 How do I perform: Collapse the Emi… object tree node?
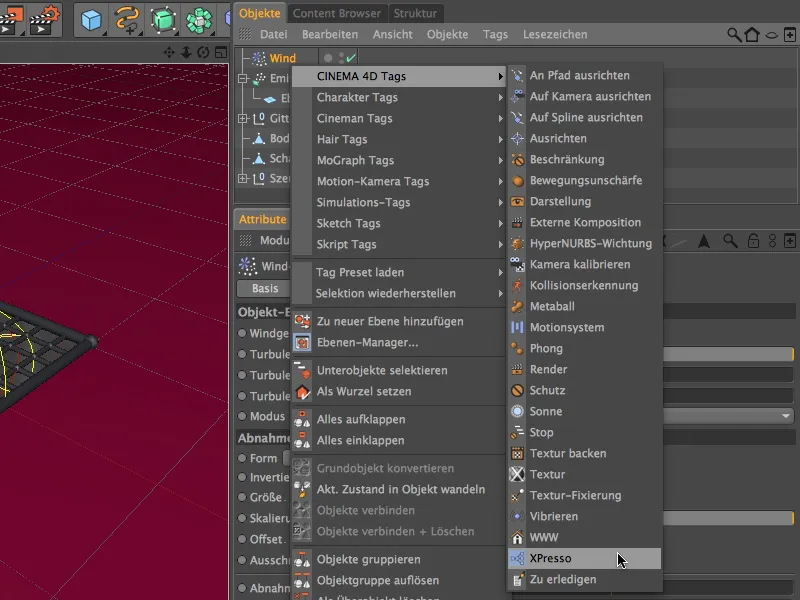243,78
